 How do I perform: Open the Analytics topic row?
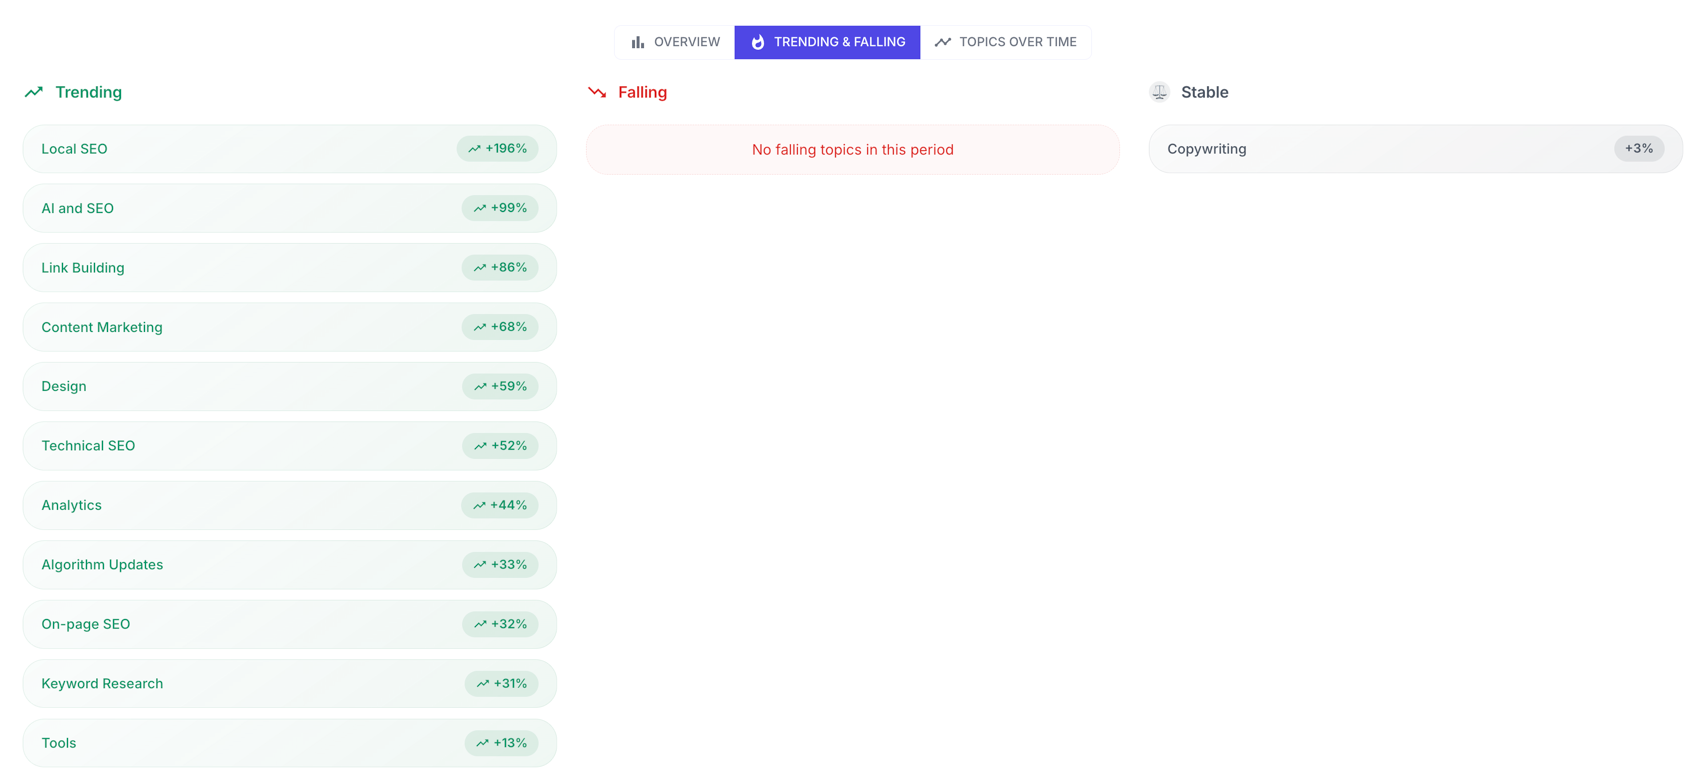(290, 505)
